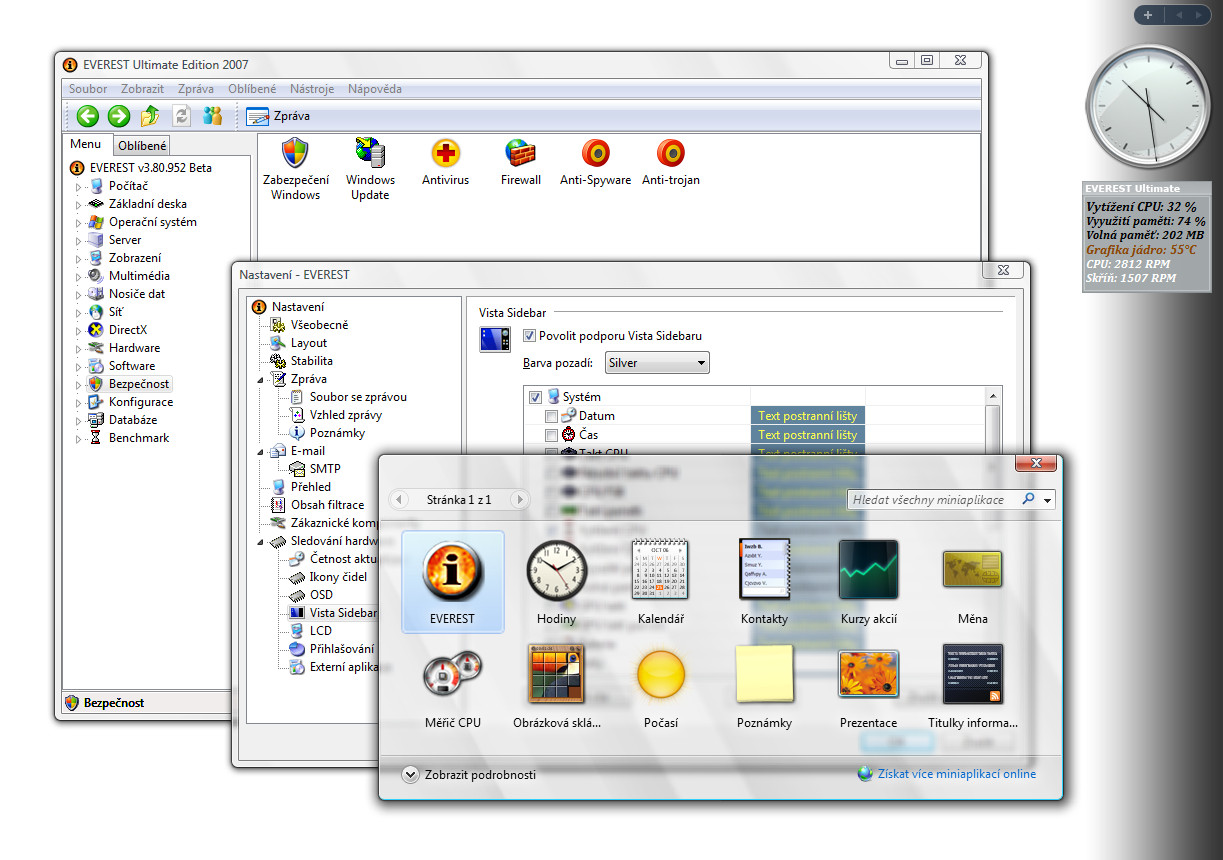Click the sidebar add gadget plus button
Viewport: 1223px width, 860px height.
pos(1148,15)
